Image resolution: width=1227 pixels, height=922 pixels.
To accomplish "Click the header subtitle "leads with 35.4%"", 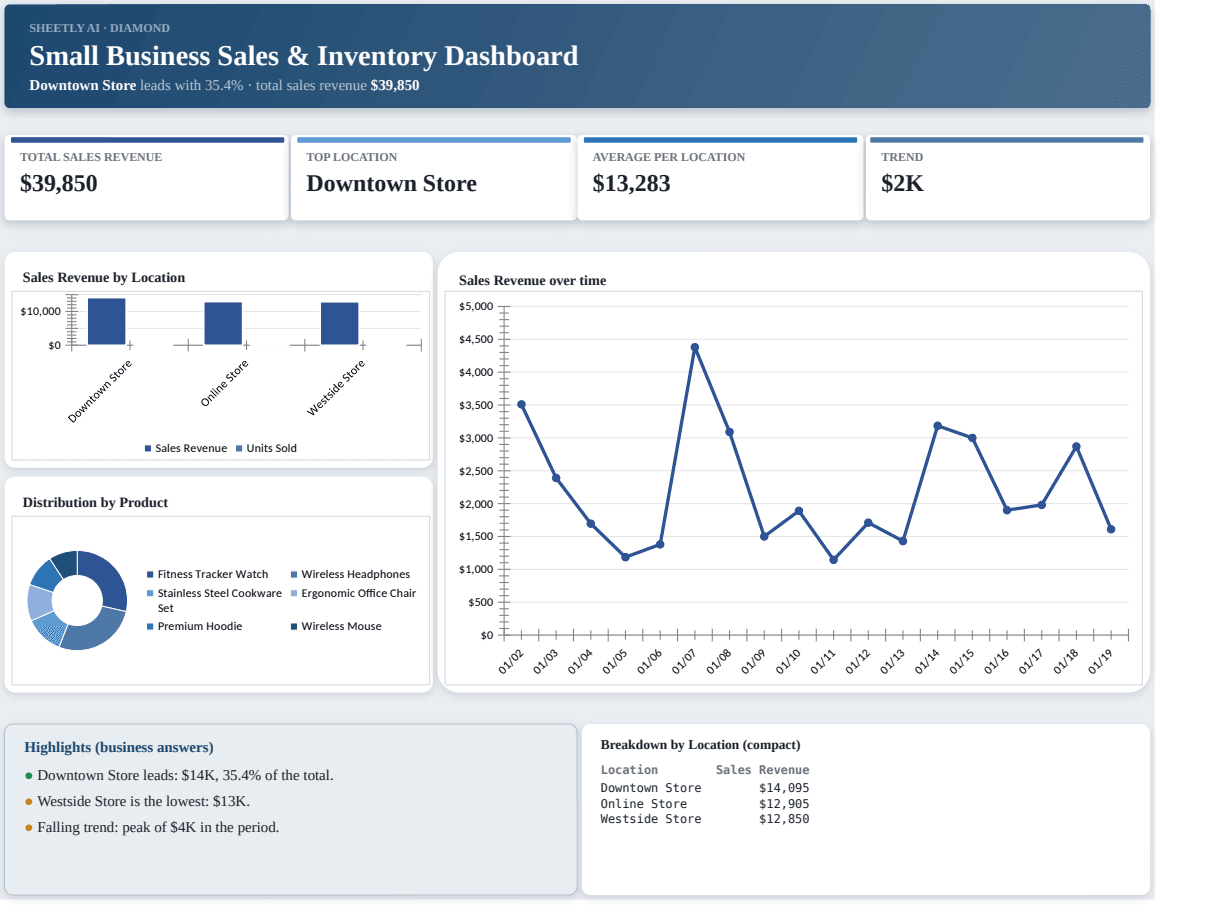I will coord(191,85).
